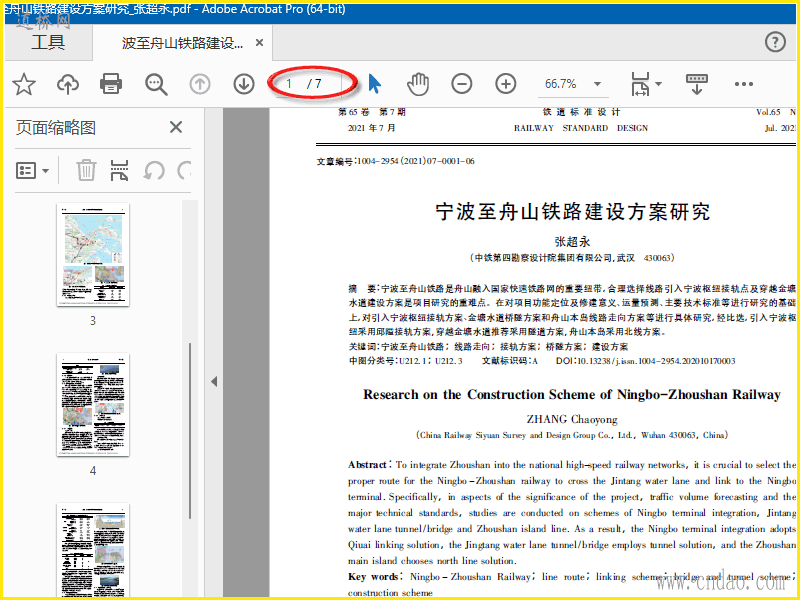800x600 pixels.
Task: Go to next page arrow
Action: coord(244,84)
